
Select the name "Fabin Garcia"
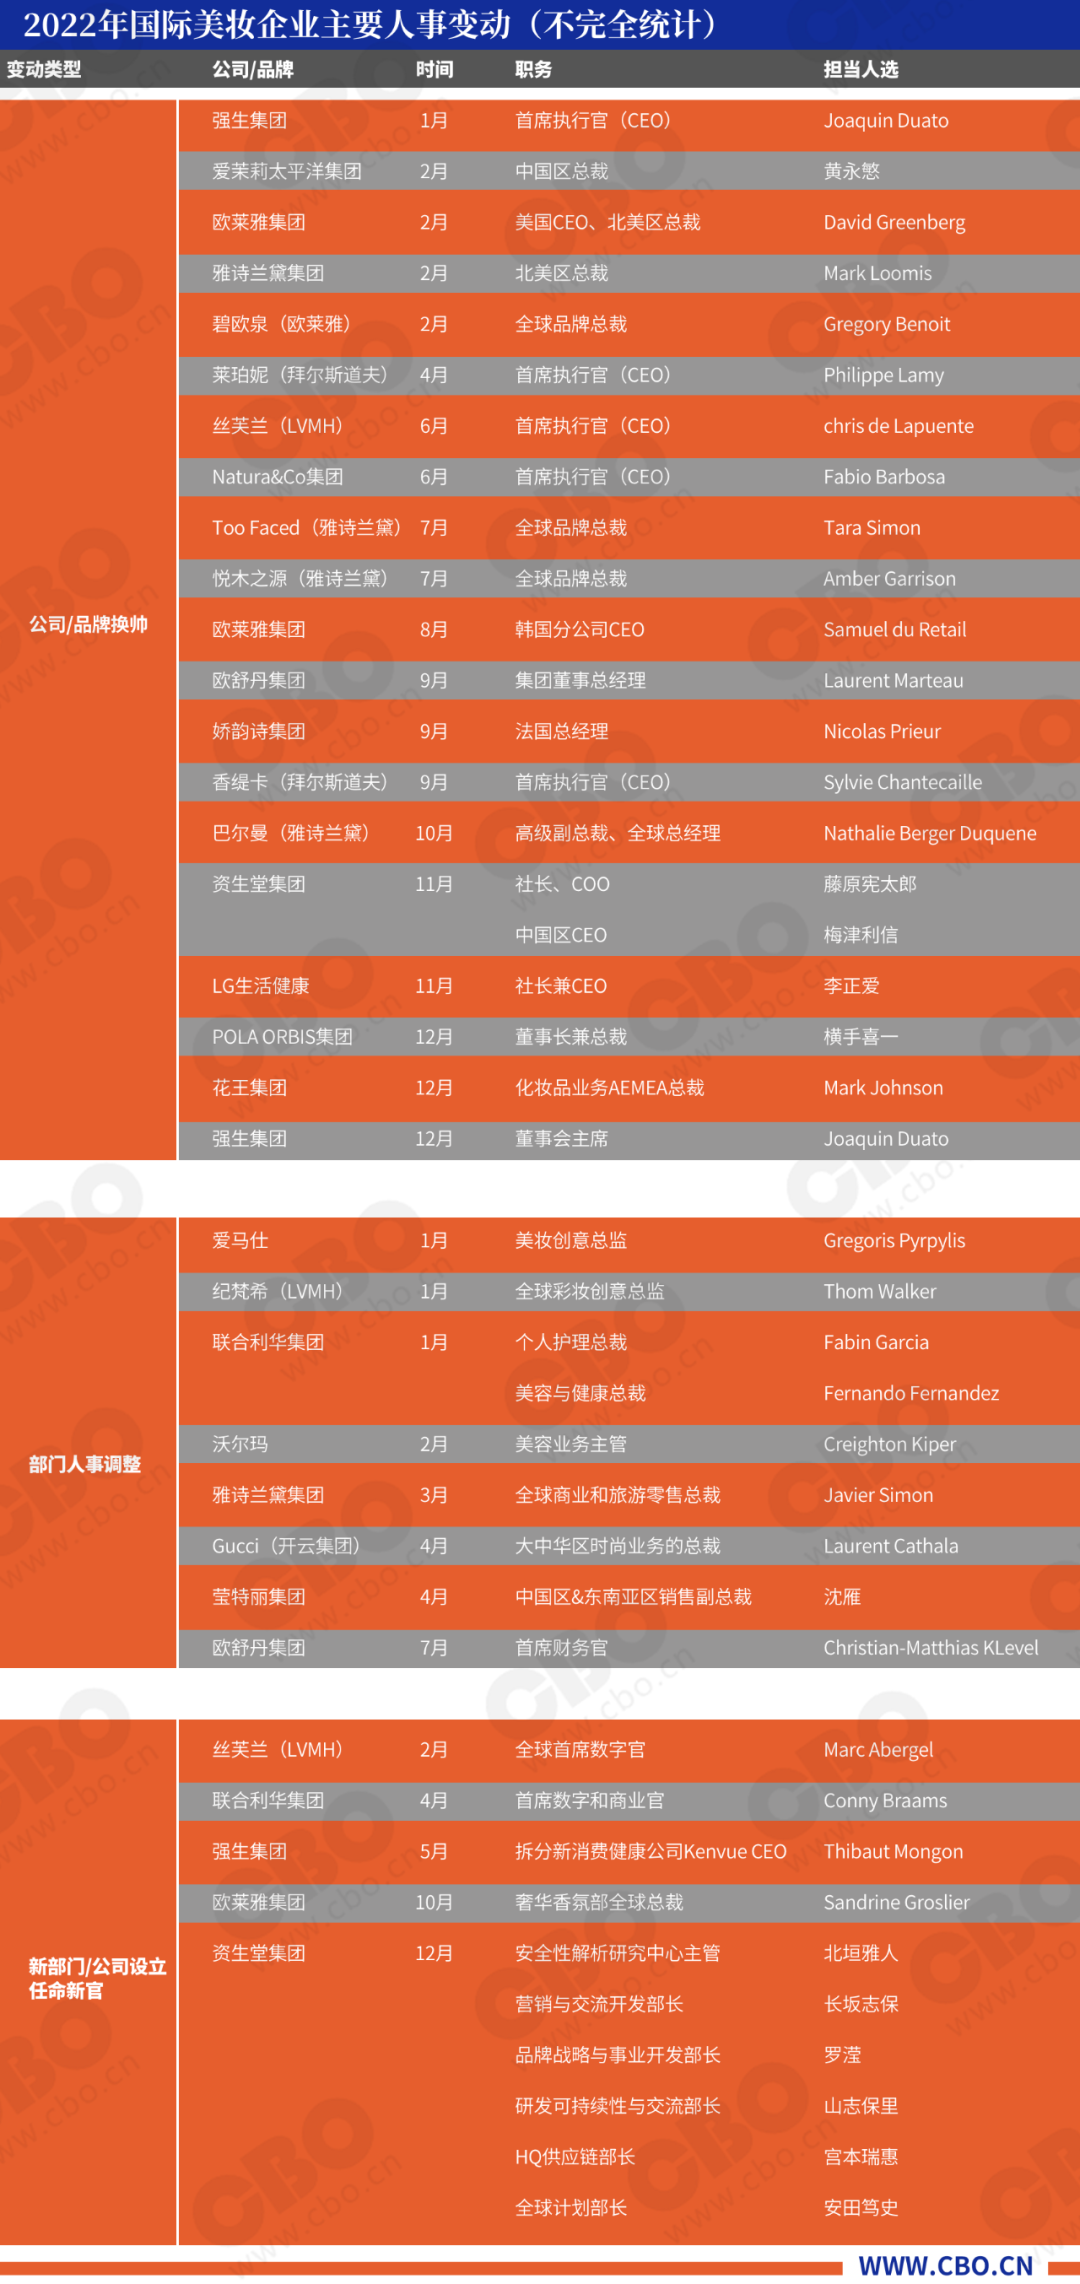coord(876,1343)
